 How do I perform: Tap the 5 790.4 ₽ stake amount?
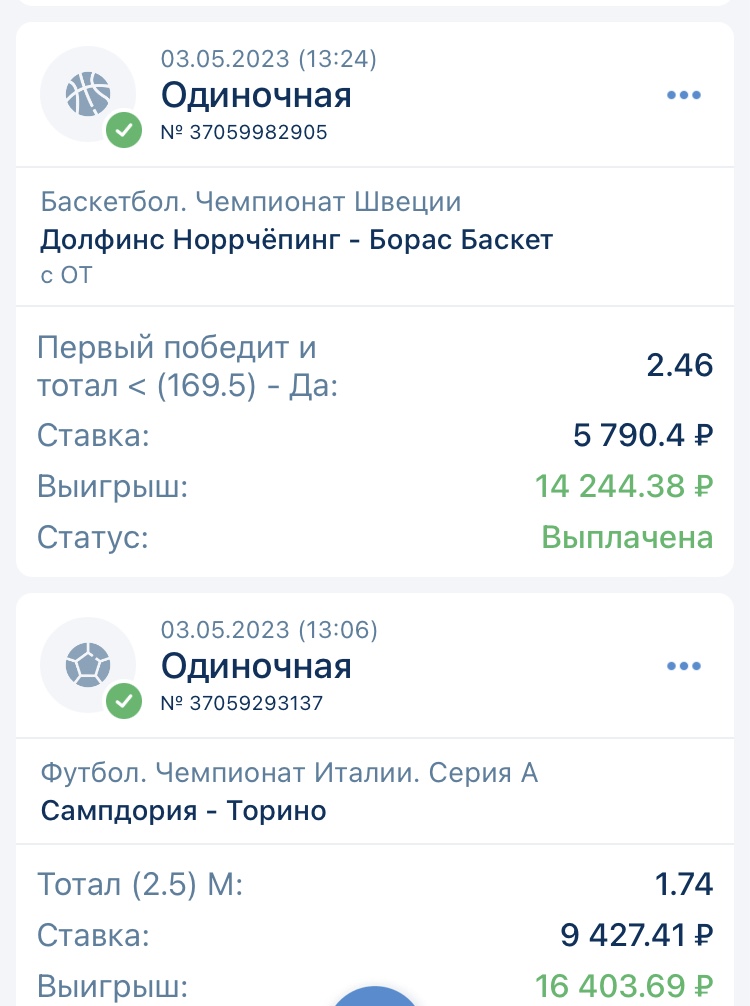click(644, 435)
